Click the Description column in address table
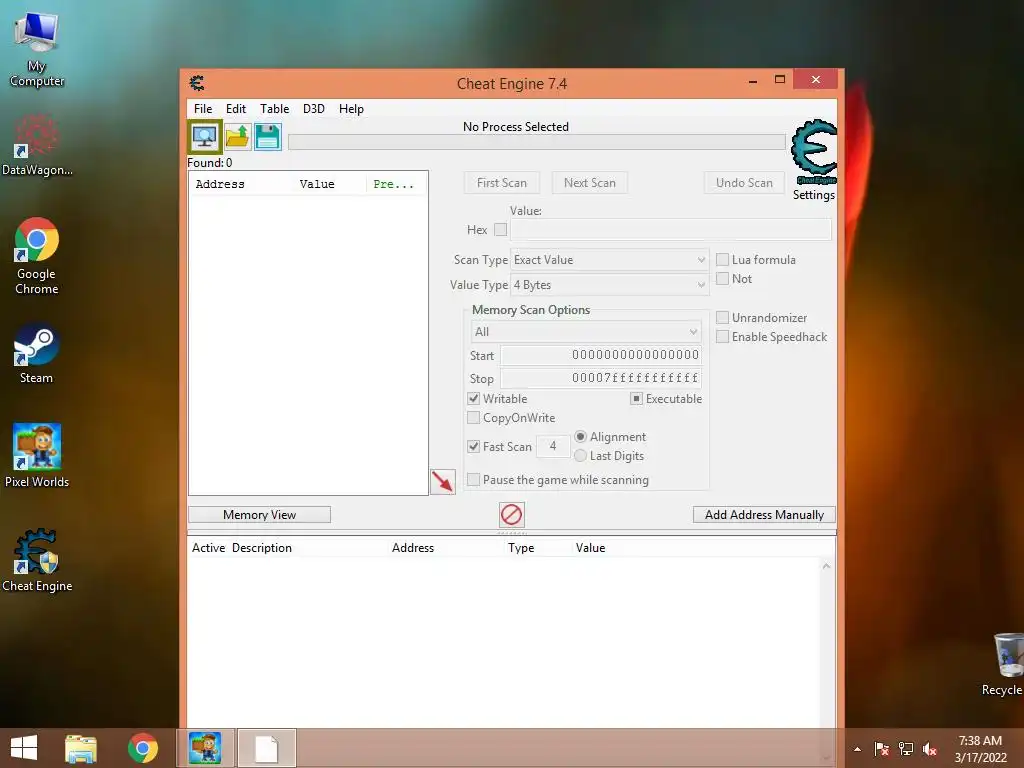 coord(262,548)
